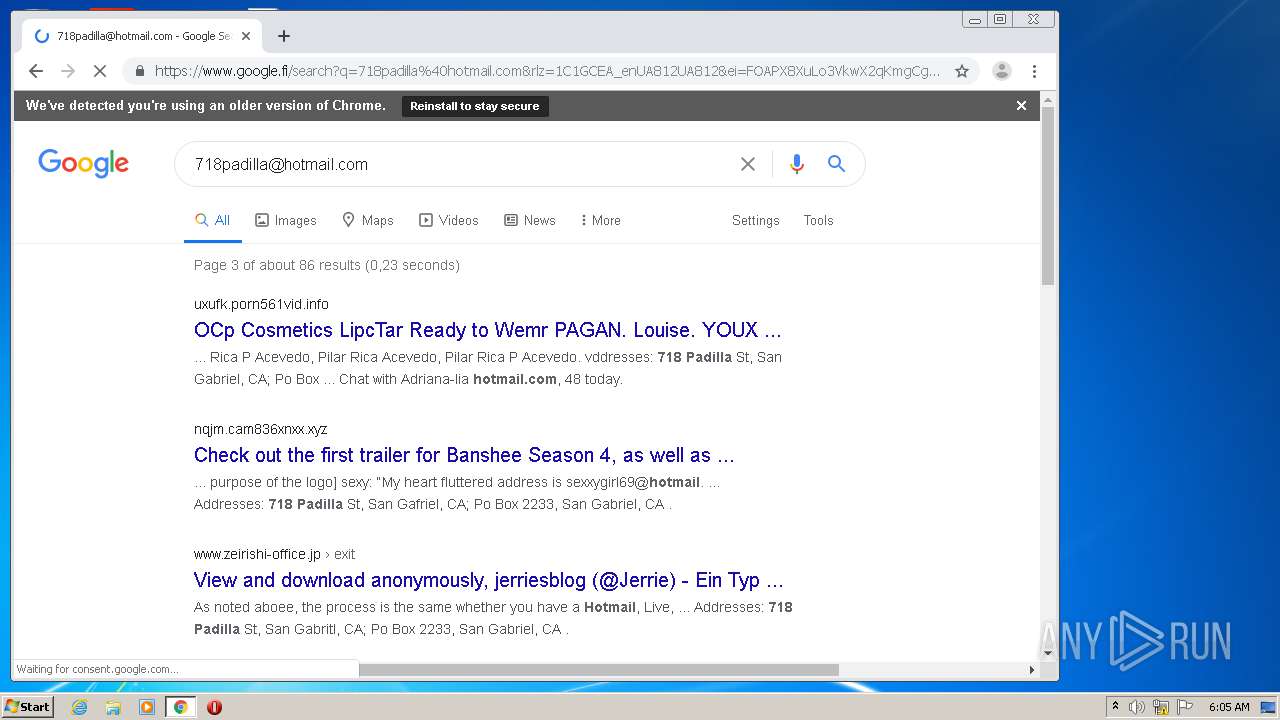Screen dimensions: 1280x720
Task: Click the 6:05 AM system clock
Action: click(x=1229, y=707)
